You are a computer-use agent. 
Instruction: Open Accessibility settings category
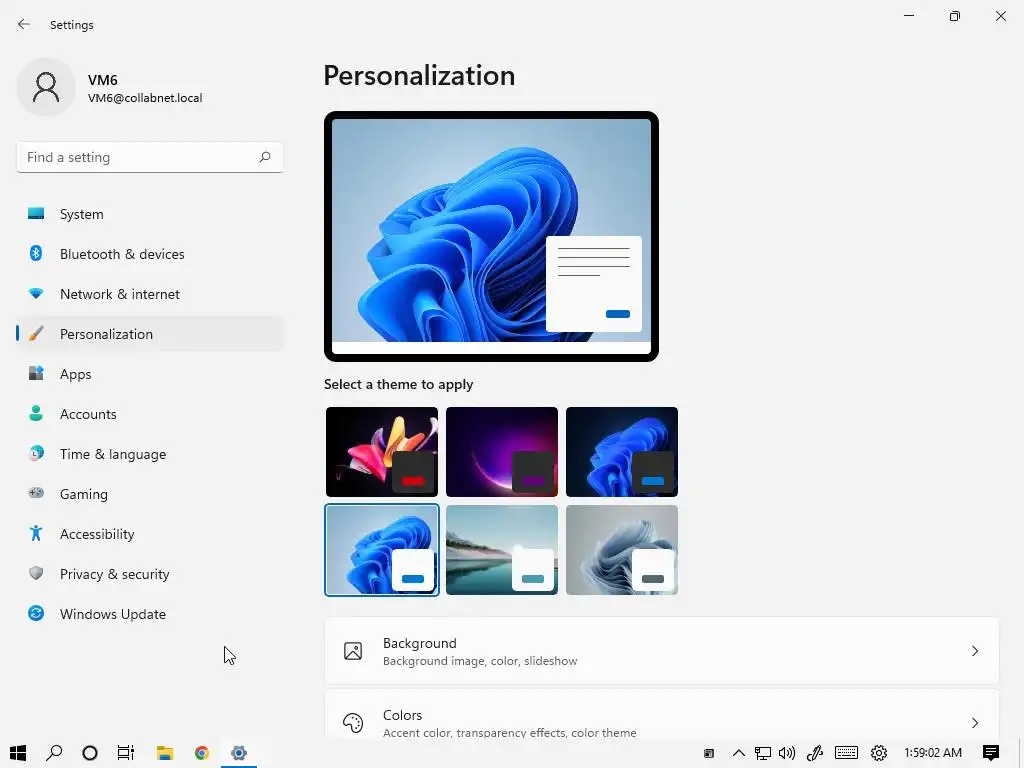click(150, 534)
